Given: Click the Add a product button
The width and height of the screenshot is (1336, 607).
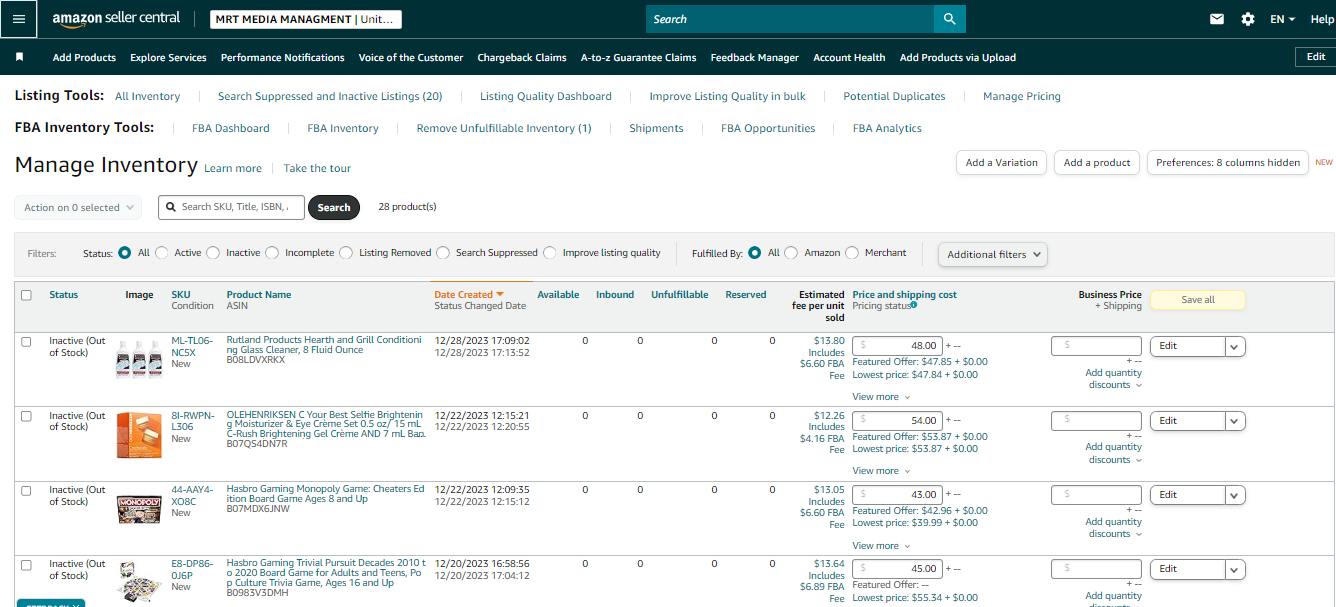Looking at the screenshot, I should coord(1097,162).
